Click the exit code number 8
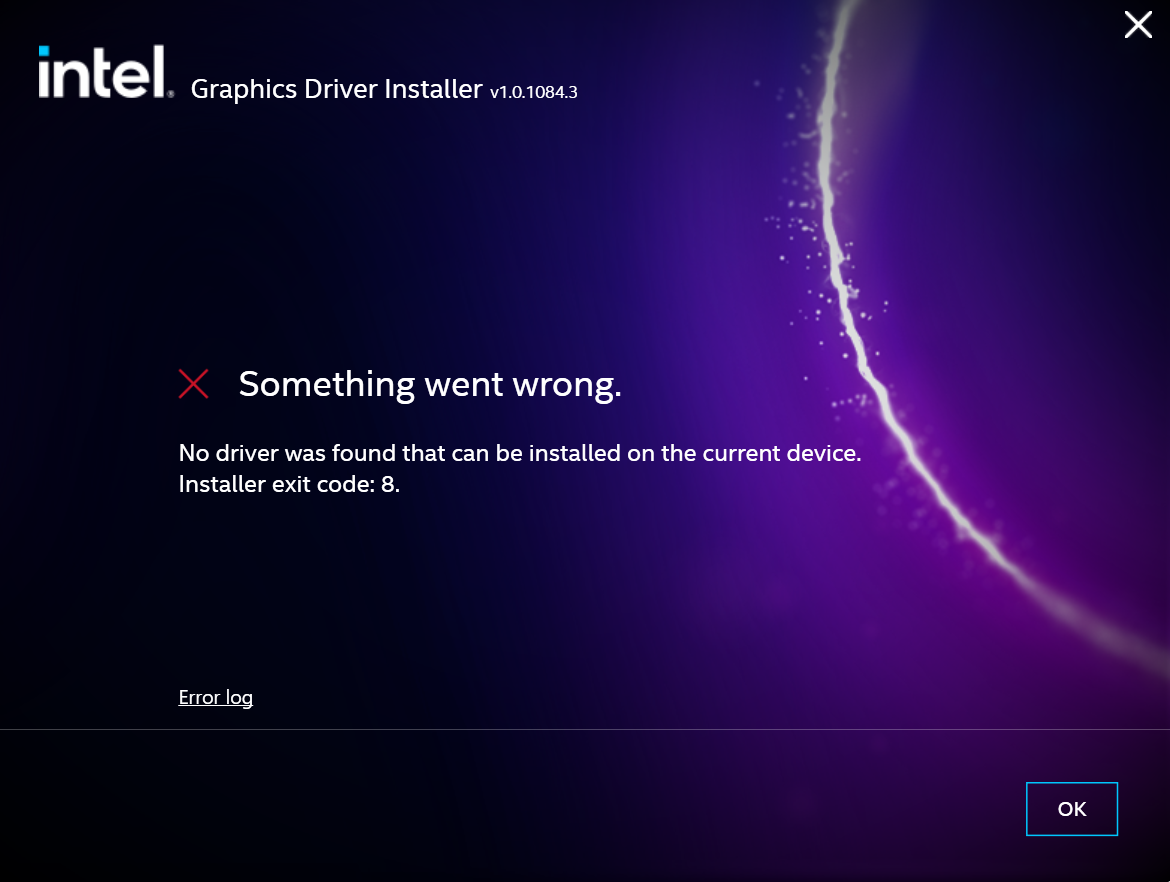 tap(388, 484)
